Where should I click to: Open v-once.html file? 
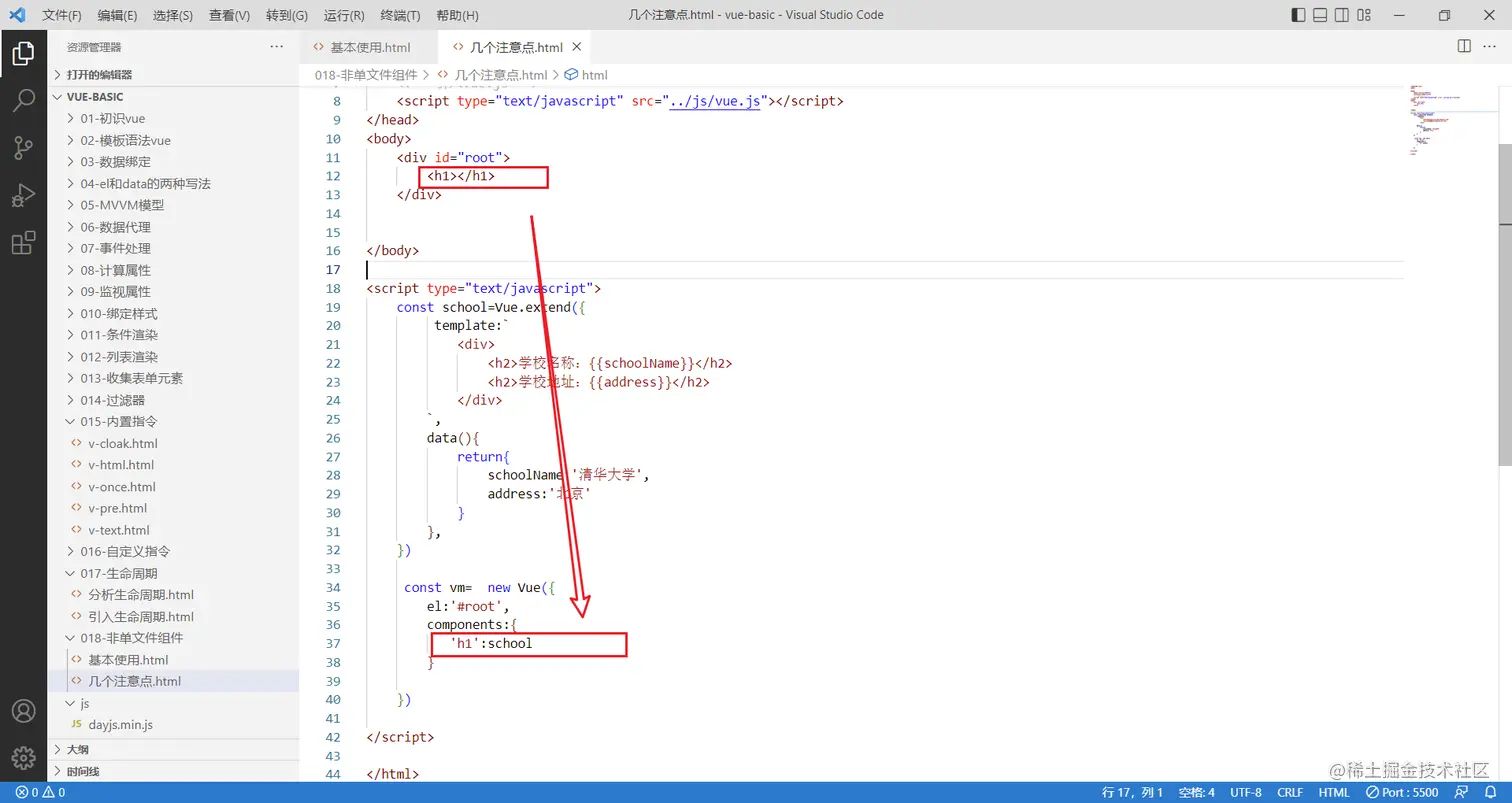[173, 487]
